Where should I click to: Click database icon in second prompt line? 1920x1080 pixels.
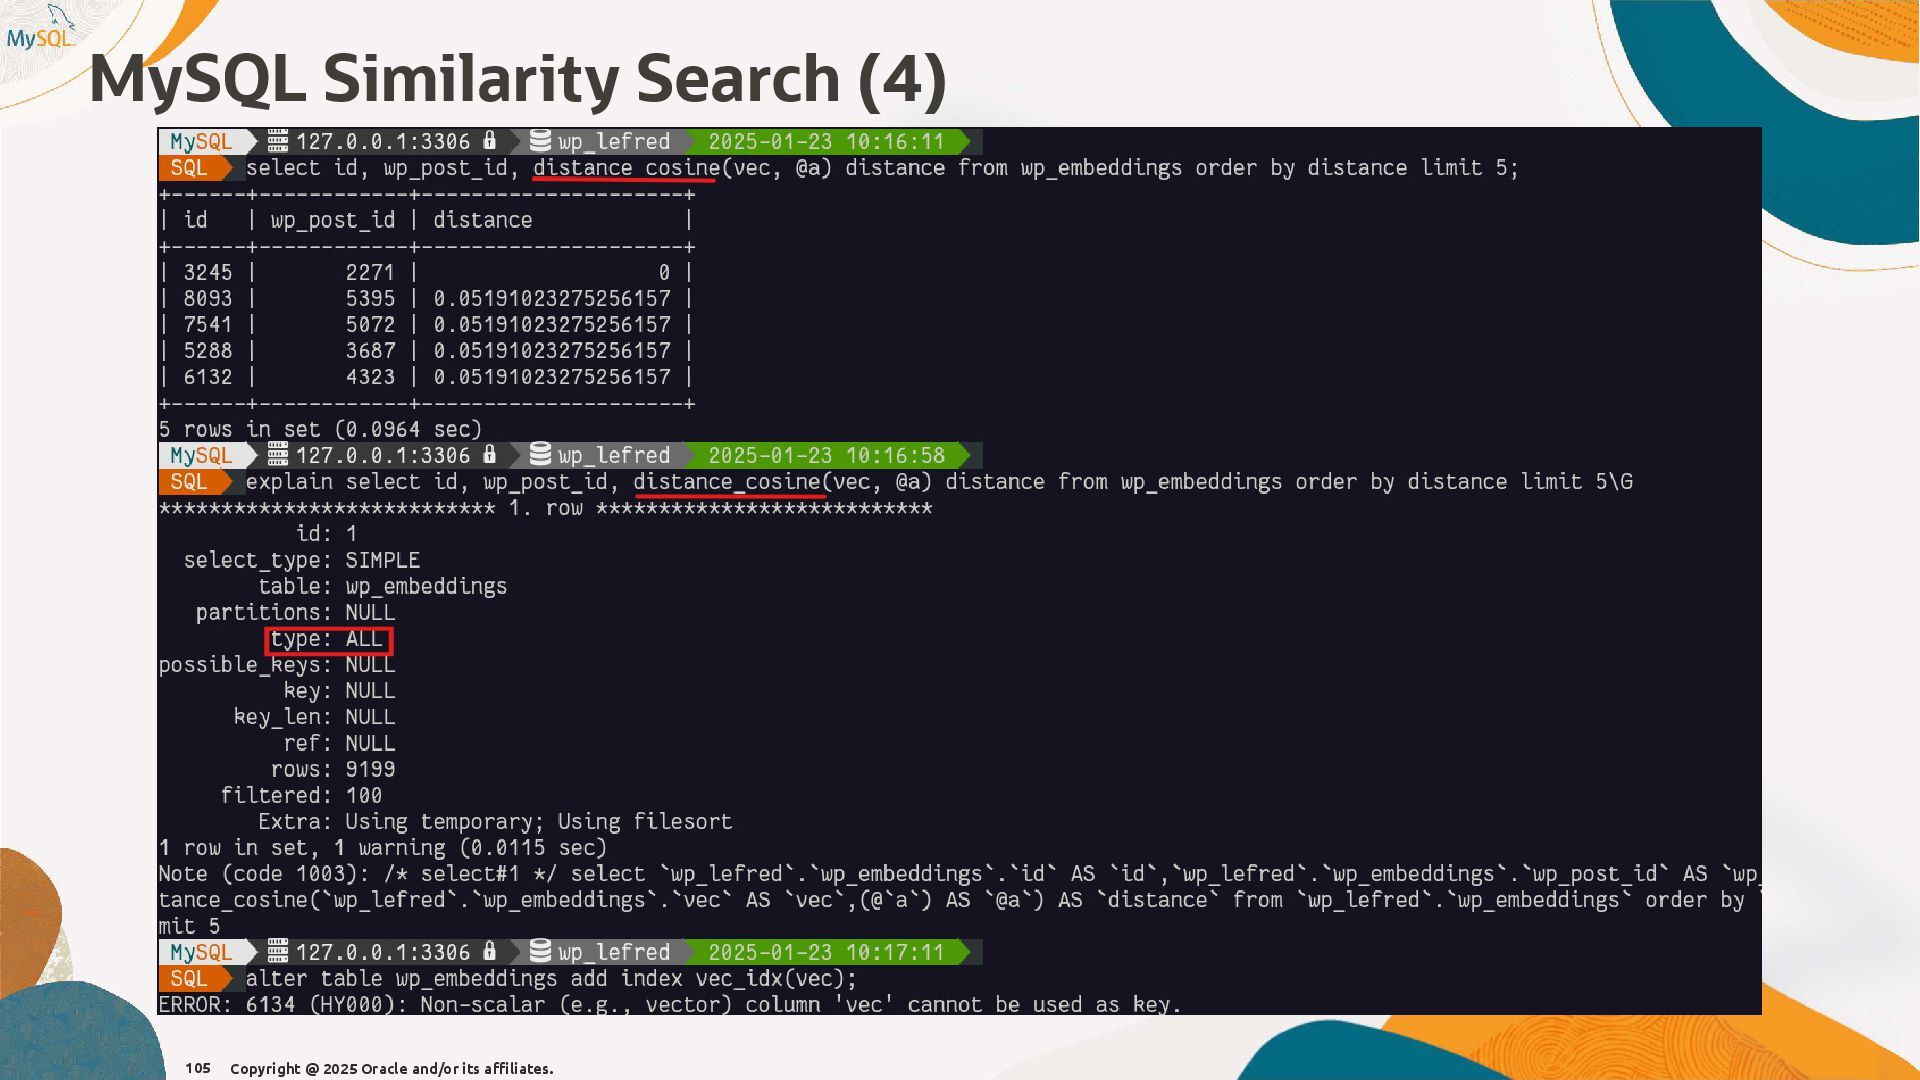[540, 455]
